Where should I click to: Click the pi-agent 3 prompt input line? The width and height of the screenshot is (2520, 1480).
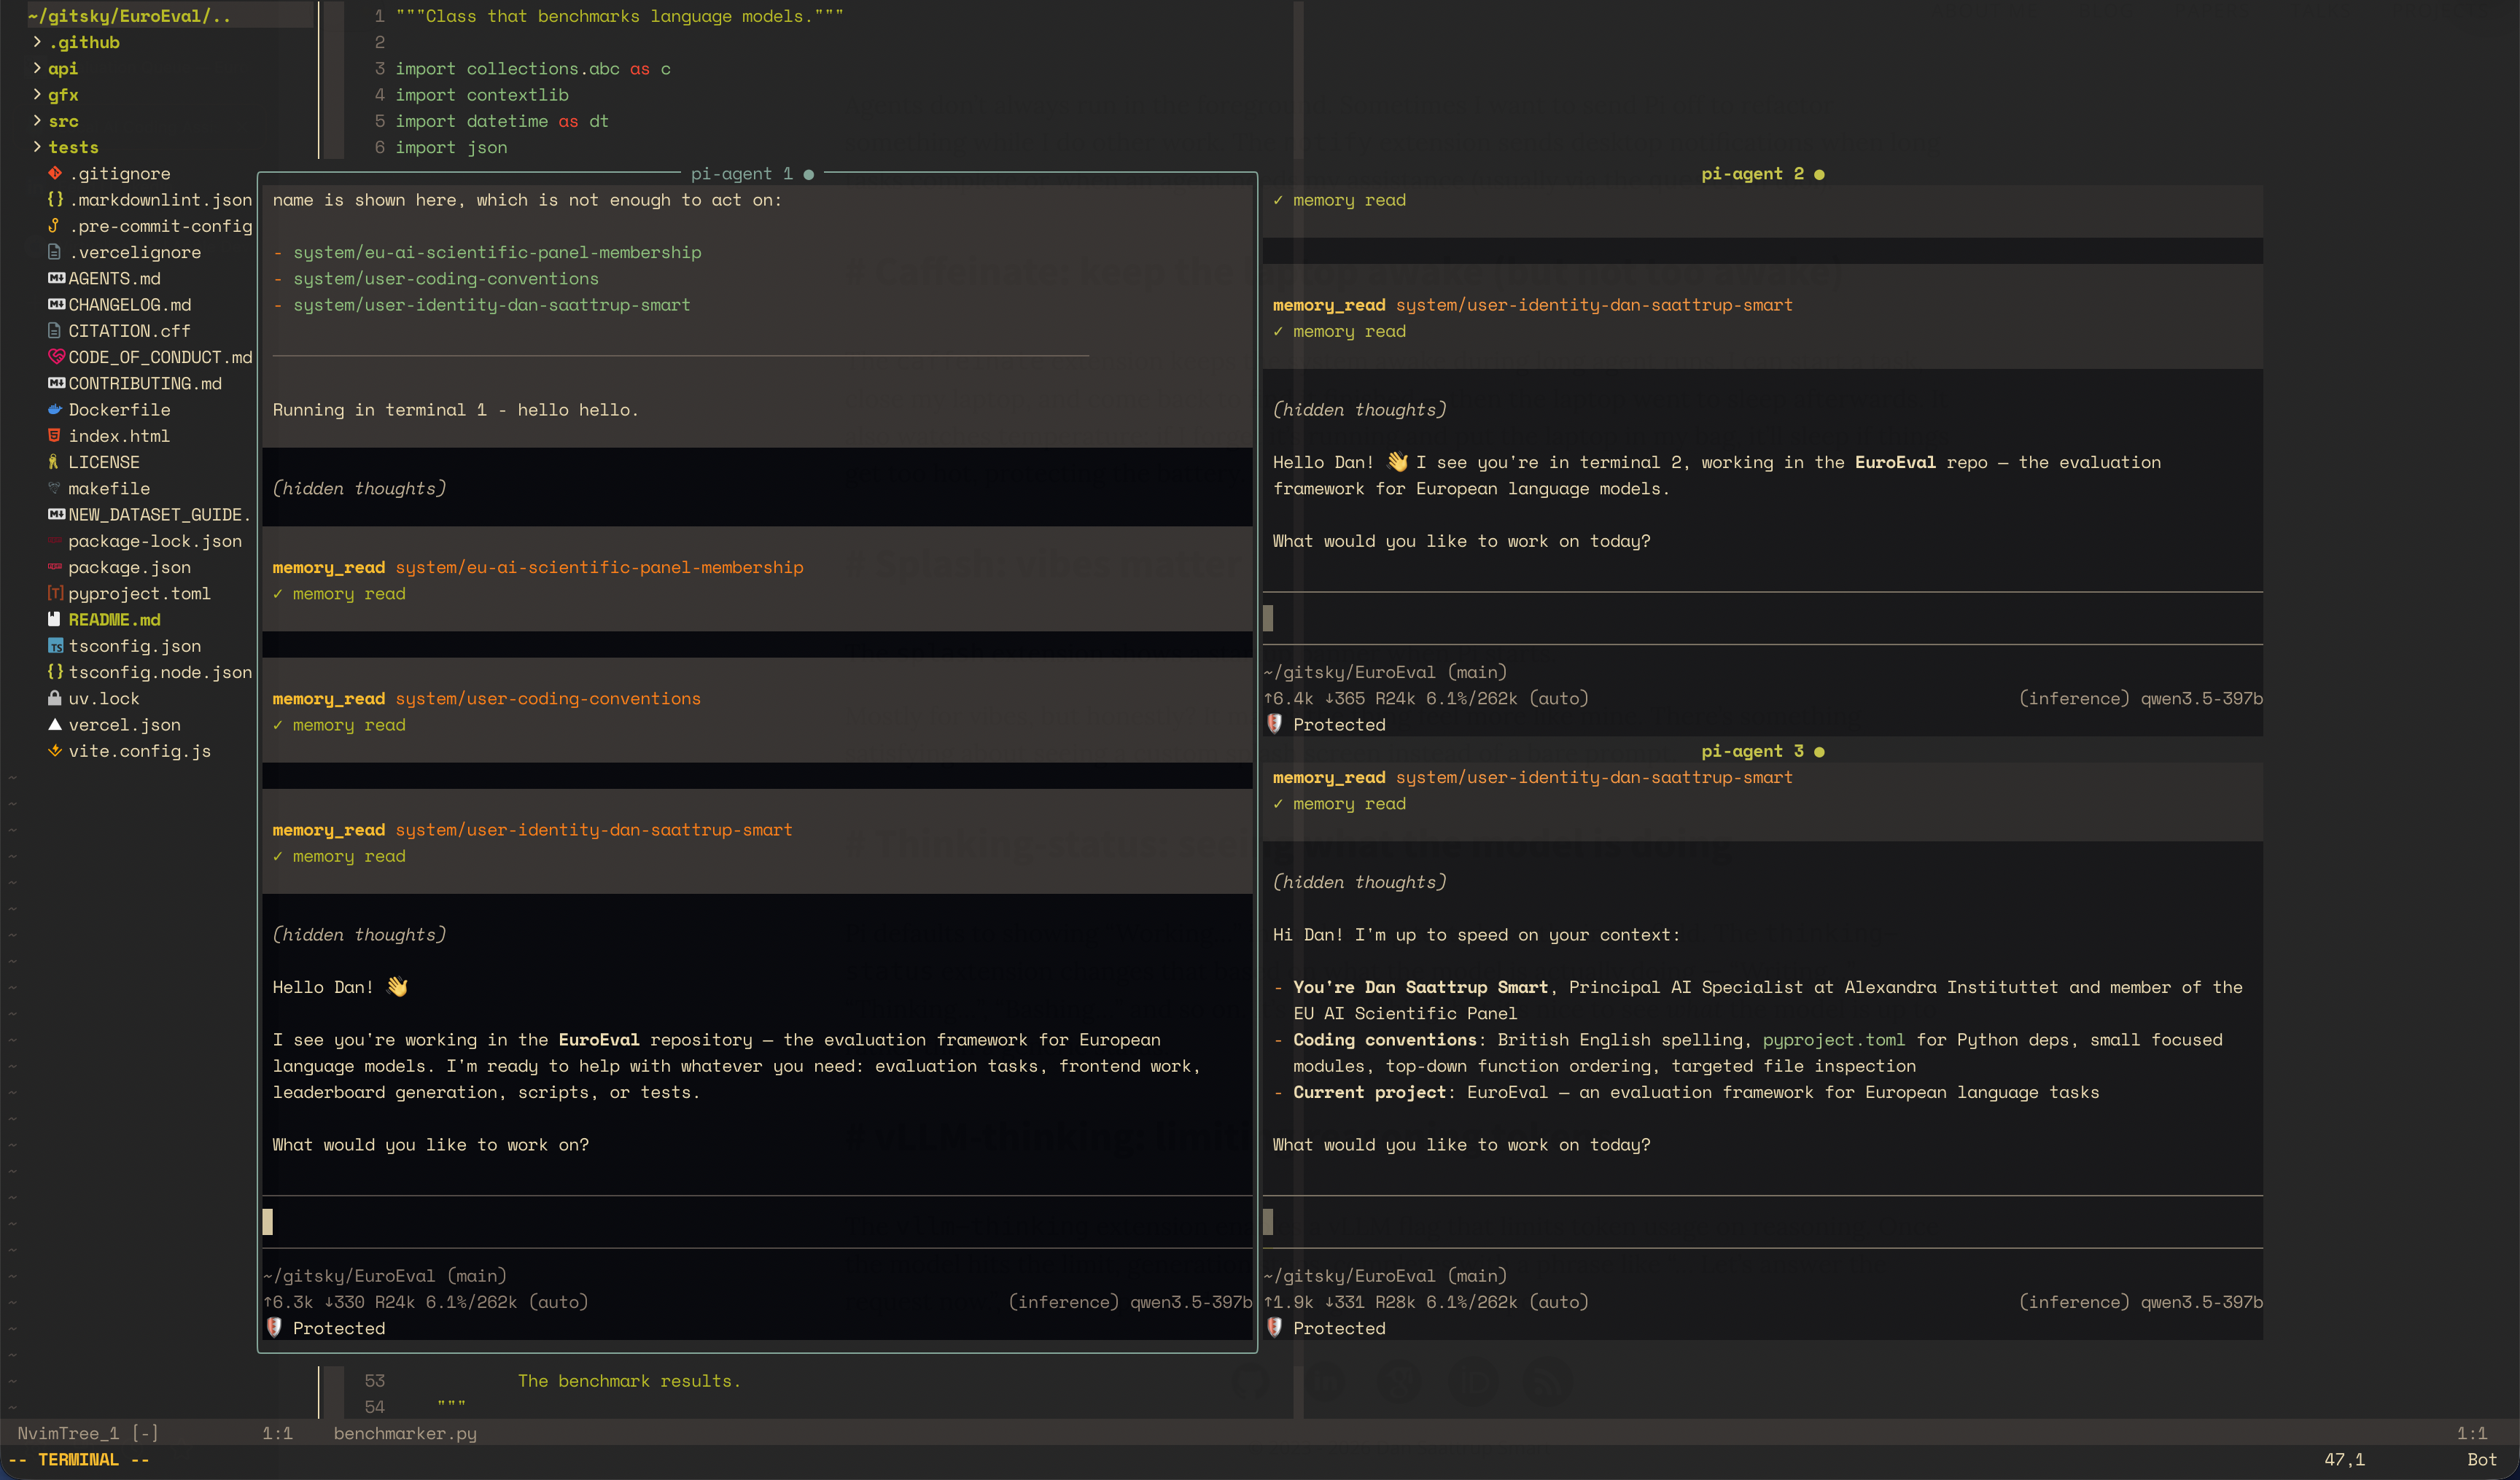pos(1762,1222)
